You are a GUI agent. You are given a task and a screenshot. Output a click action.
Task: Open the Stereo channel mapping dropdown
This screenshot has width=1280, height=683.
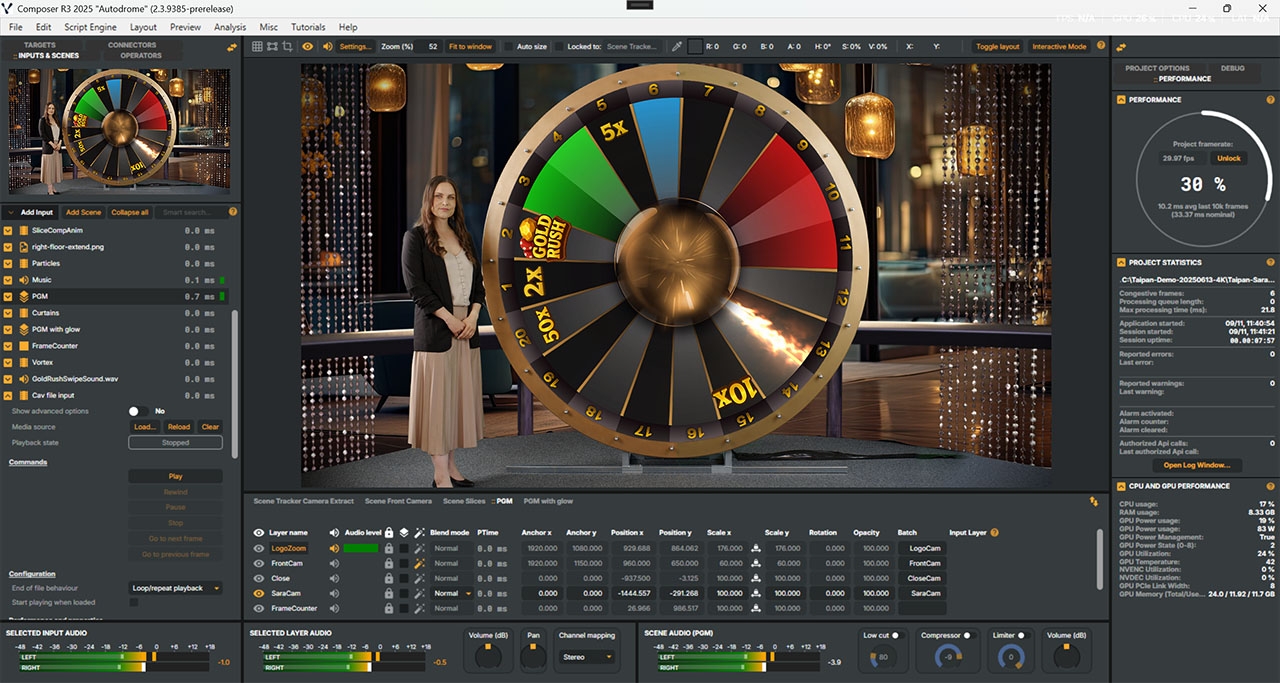586,657
